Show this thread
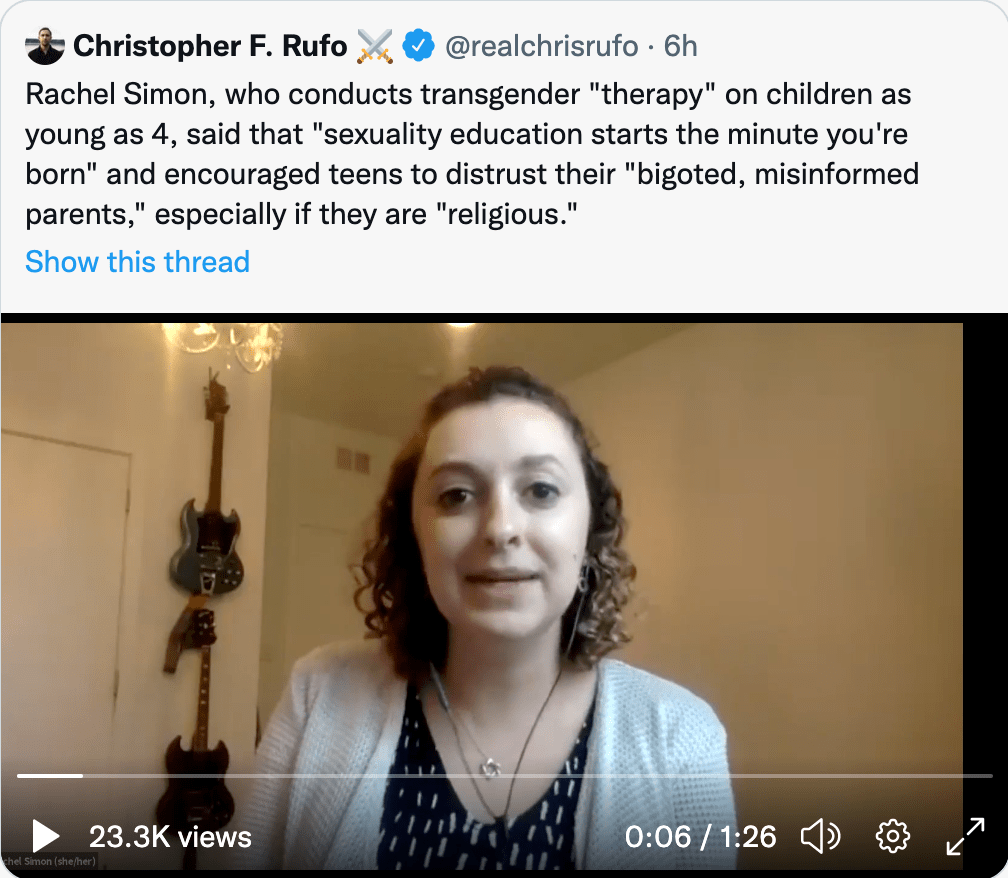This screenshot has width=1008, height=878. (137, 262)
